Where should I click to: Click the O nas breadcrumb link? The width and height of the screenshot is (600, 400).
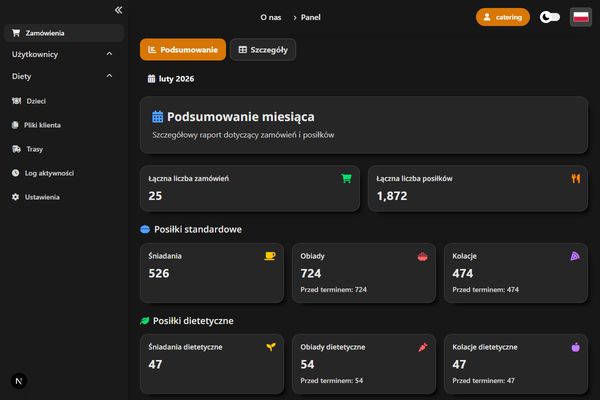(x=269, y=17)
